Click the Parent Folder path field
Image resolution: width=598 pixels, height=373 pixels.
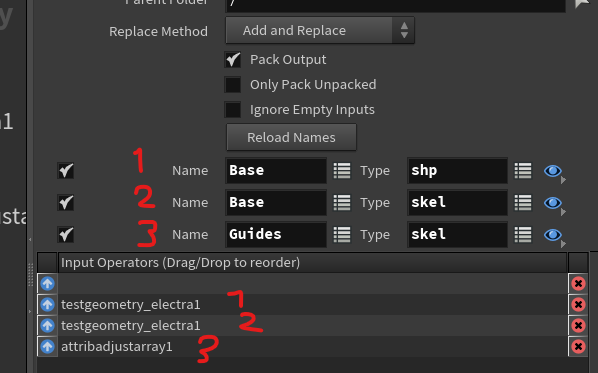(395, 5)
